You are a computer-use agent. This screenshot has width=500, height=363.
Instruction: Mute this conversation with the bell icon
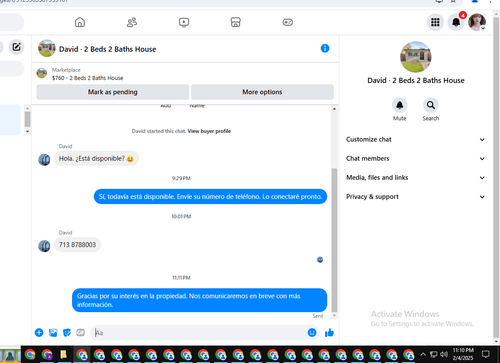coord(399,105)
